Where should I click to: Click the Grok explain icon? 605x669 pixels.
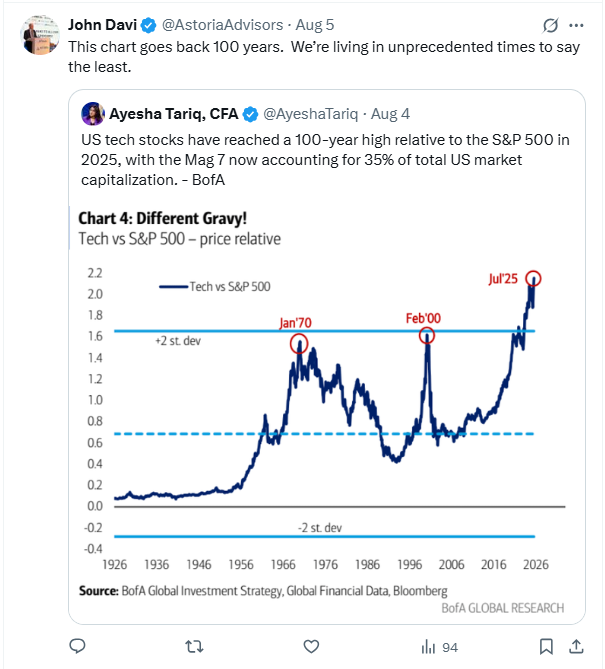(550, 26)
